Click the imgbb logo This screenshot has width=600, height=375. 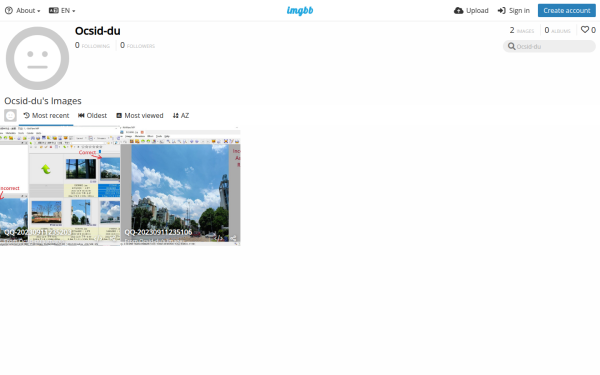(300, 11)
